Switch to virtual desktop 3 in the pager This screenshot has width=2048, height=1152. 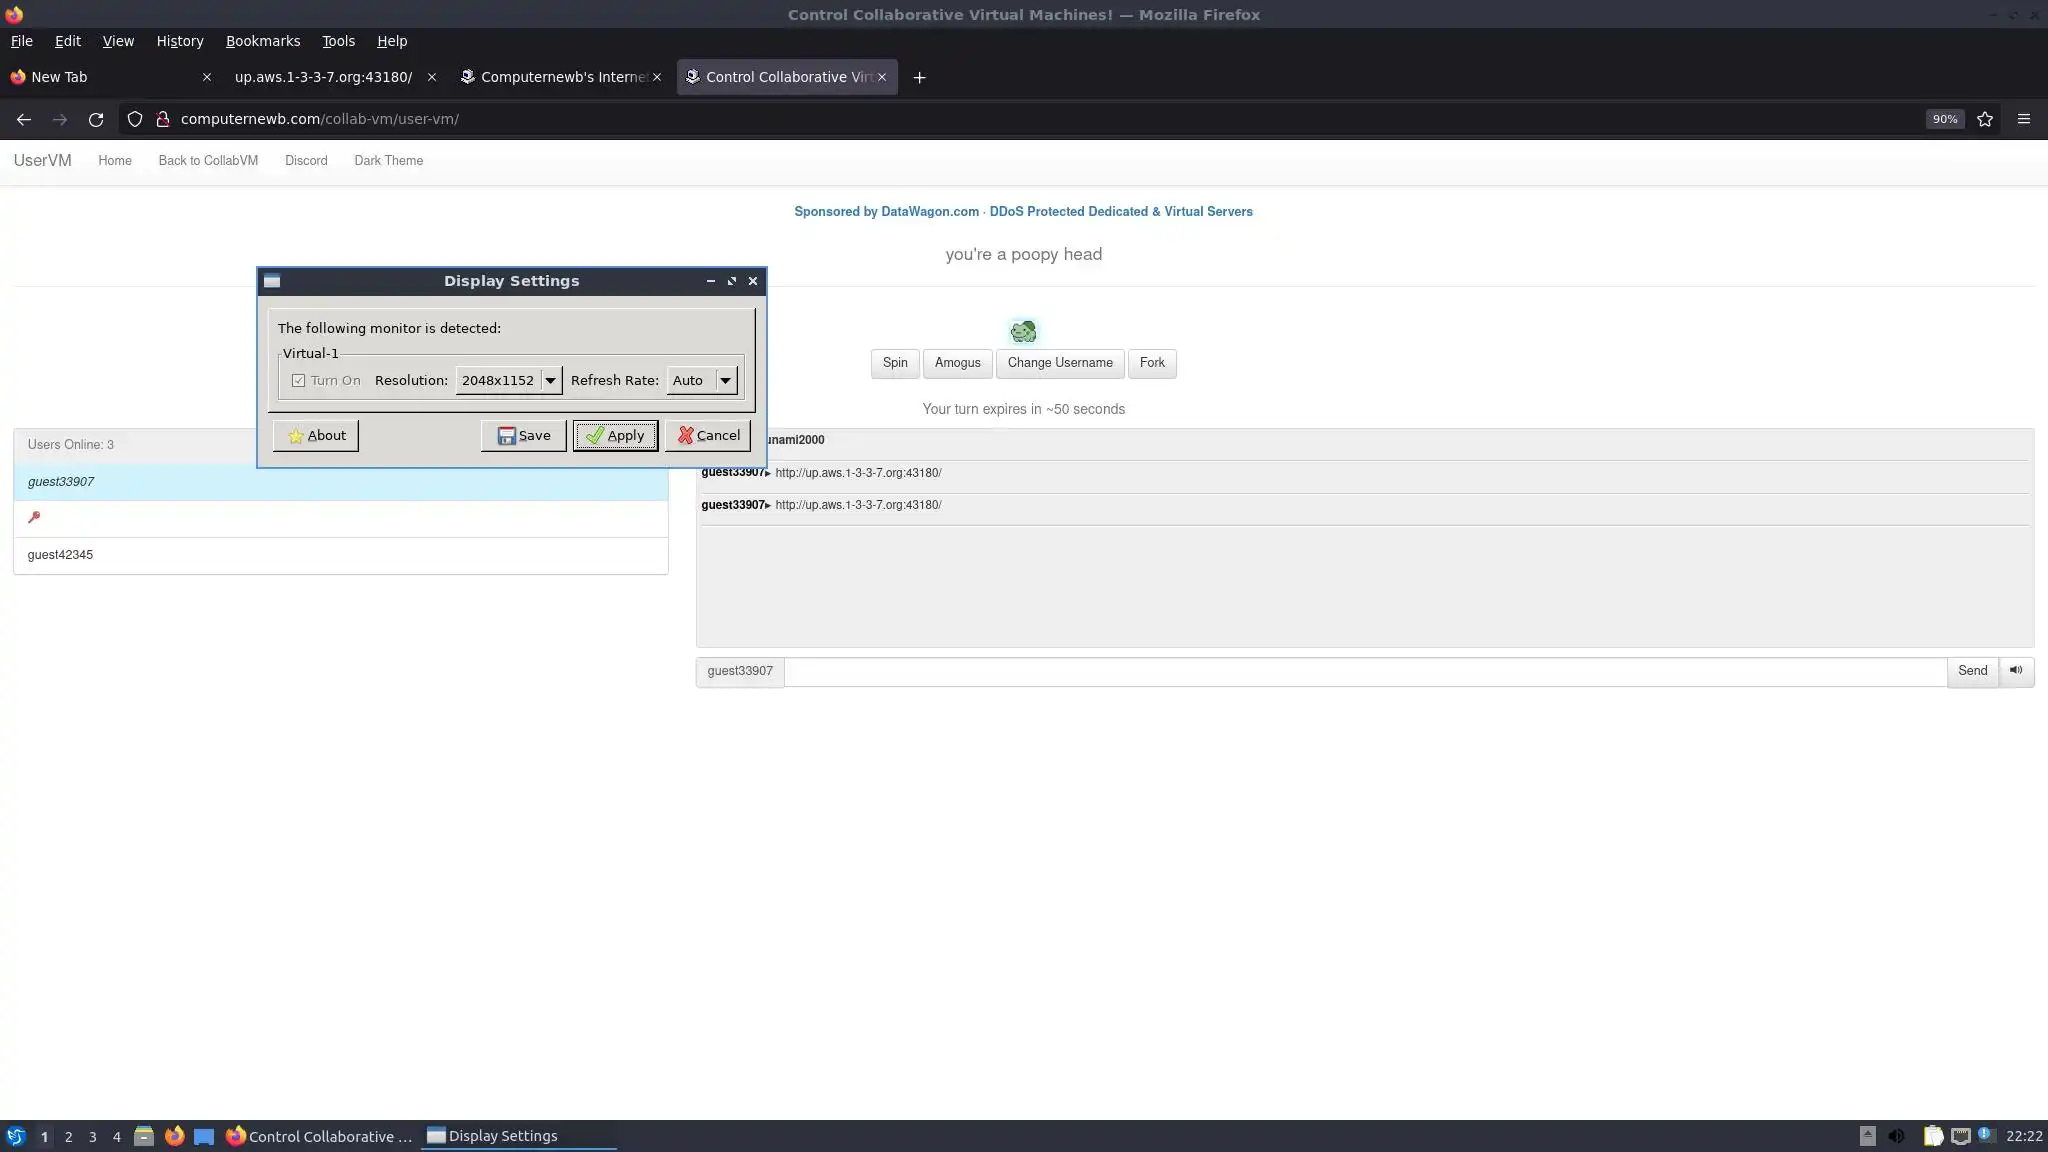(x=93, y=1136)
